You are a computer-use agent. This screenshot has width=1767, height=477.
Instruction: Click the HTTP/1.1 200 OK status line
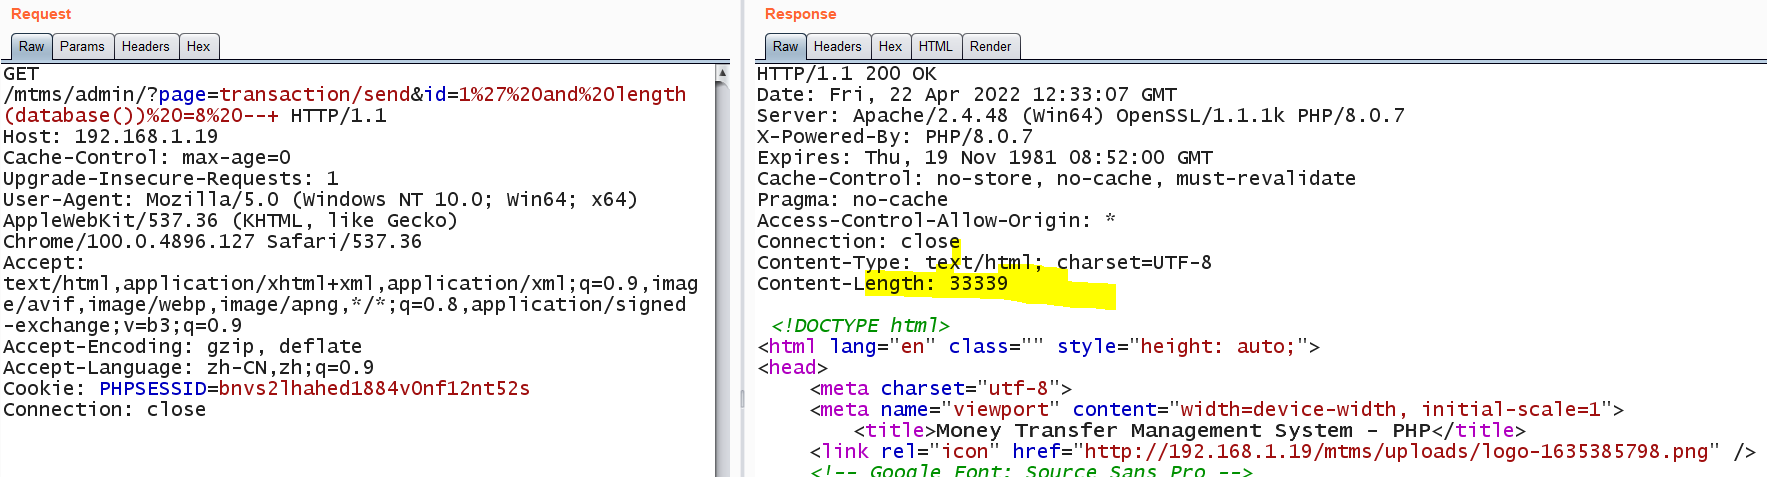click(x=847, y=74)
